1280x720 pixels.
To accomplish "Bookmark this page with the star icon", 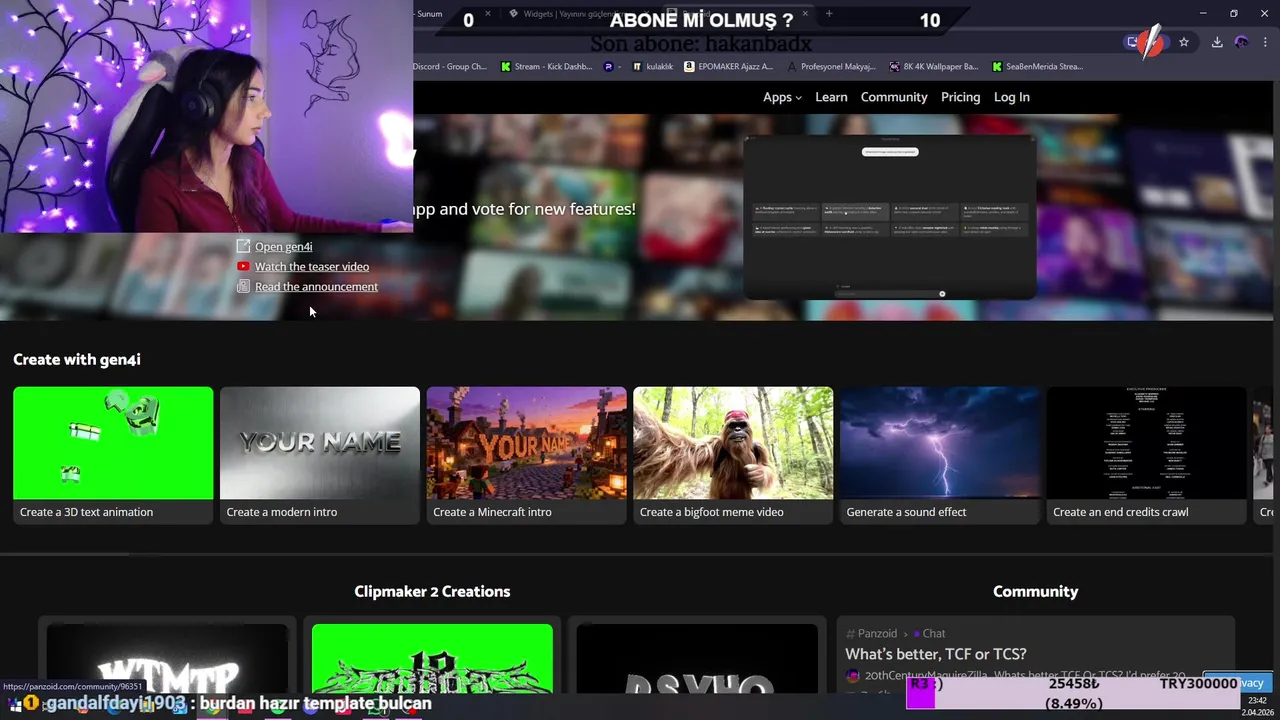I will coord(1184,42).
